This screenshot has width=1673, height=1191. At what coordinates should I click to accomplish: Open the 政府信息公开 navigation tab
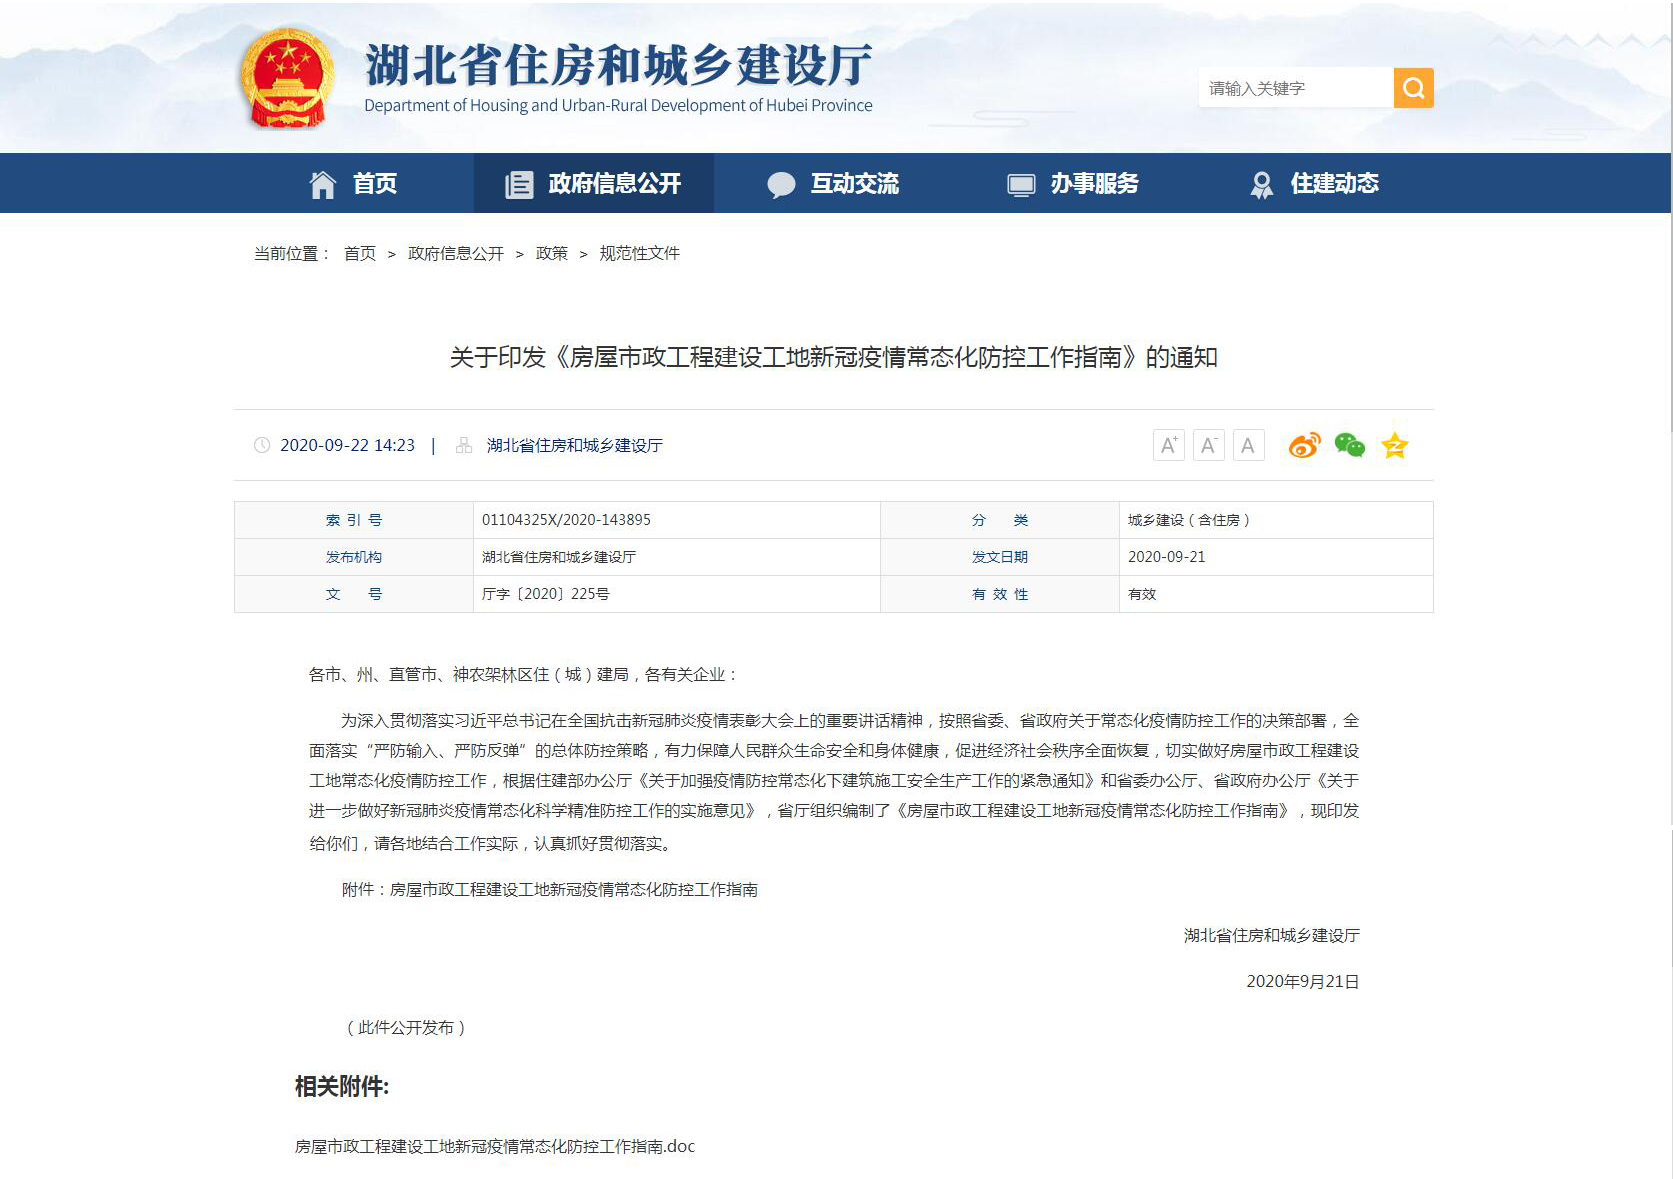(x=614, y=184)
